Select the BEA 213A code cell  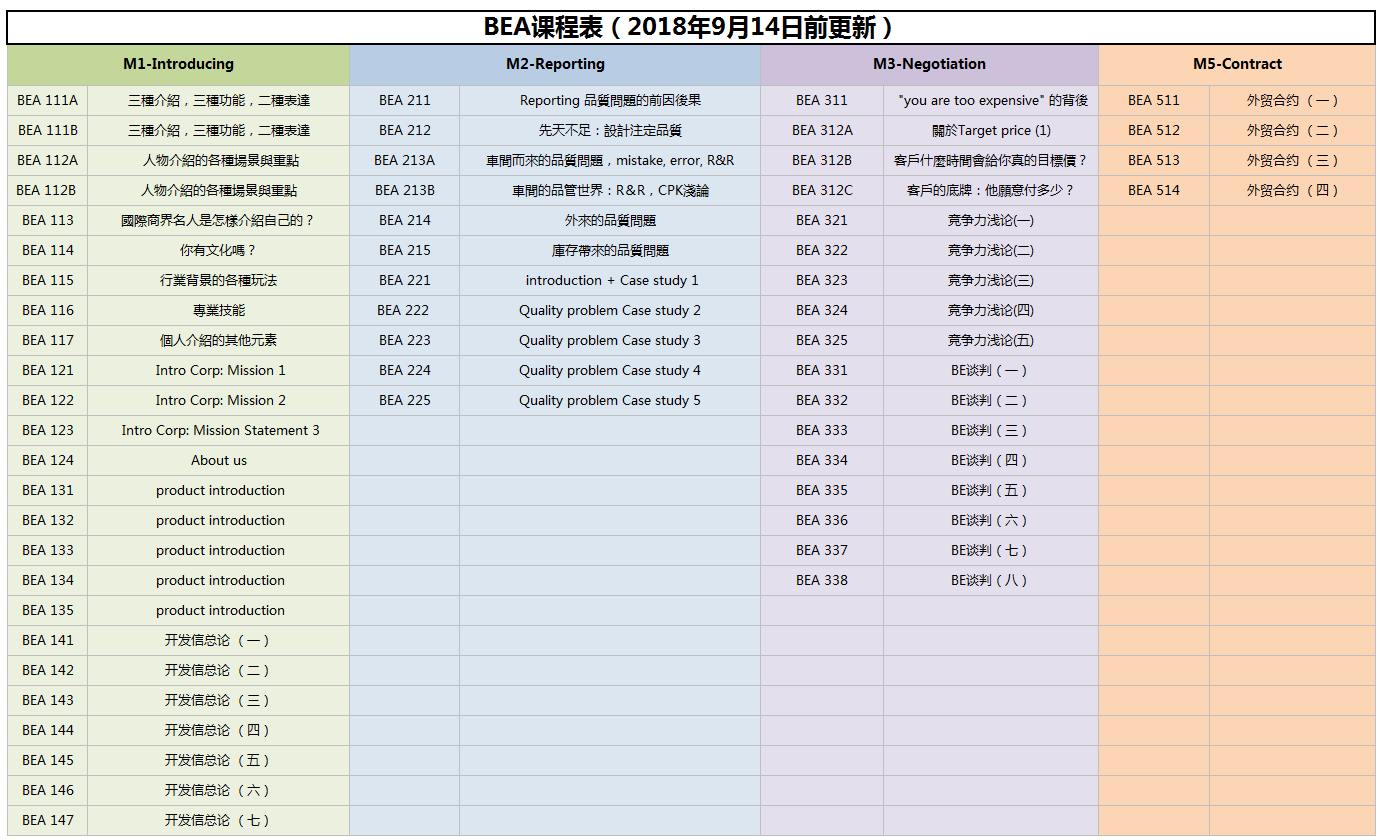404,160
